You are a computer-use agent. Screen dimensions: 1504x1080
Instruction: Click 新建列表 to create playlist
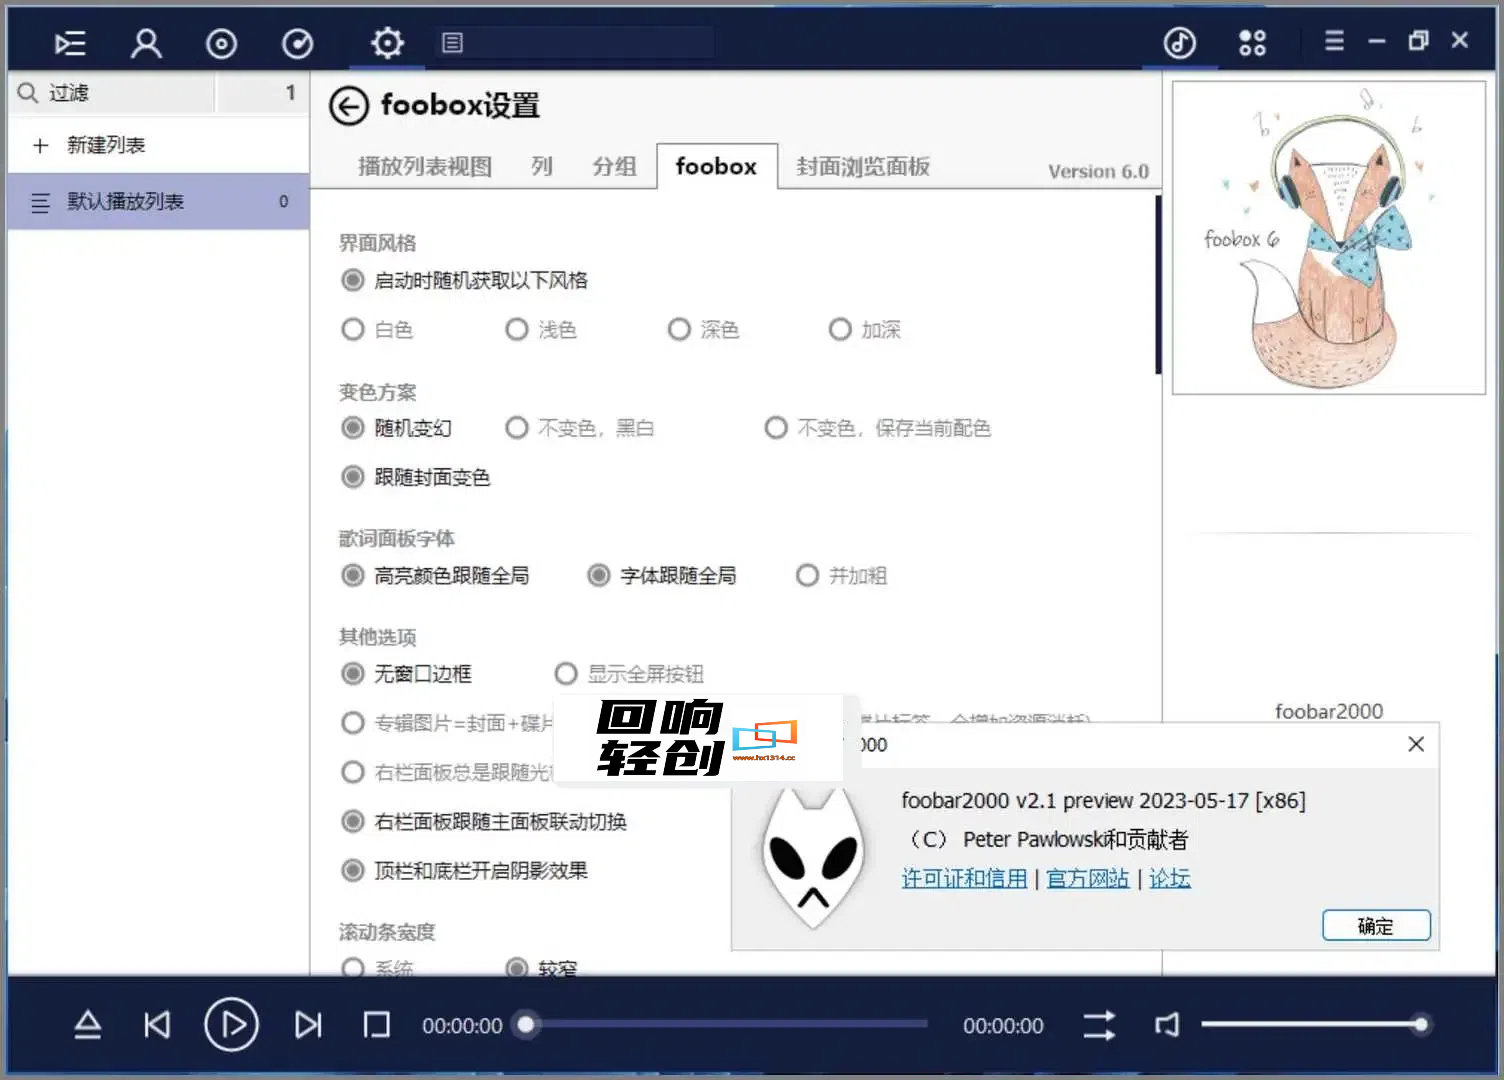tap(106, 146)
